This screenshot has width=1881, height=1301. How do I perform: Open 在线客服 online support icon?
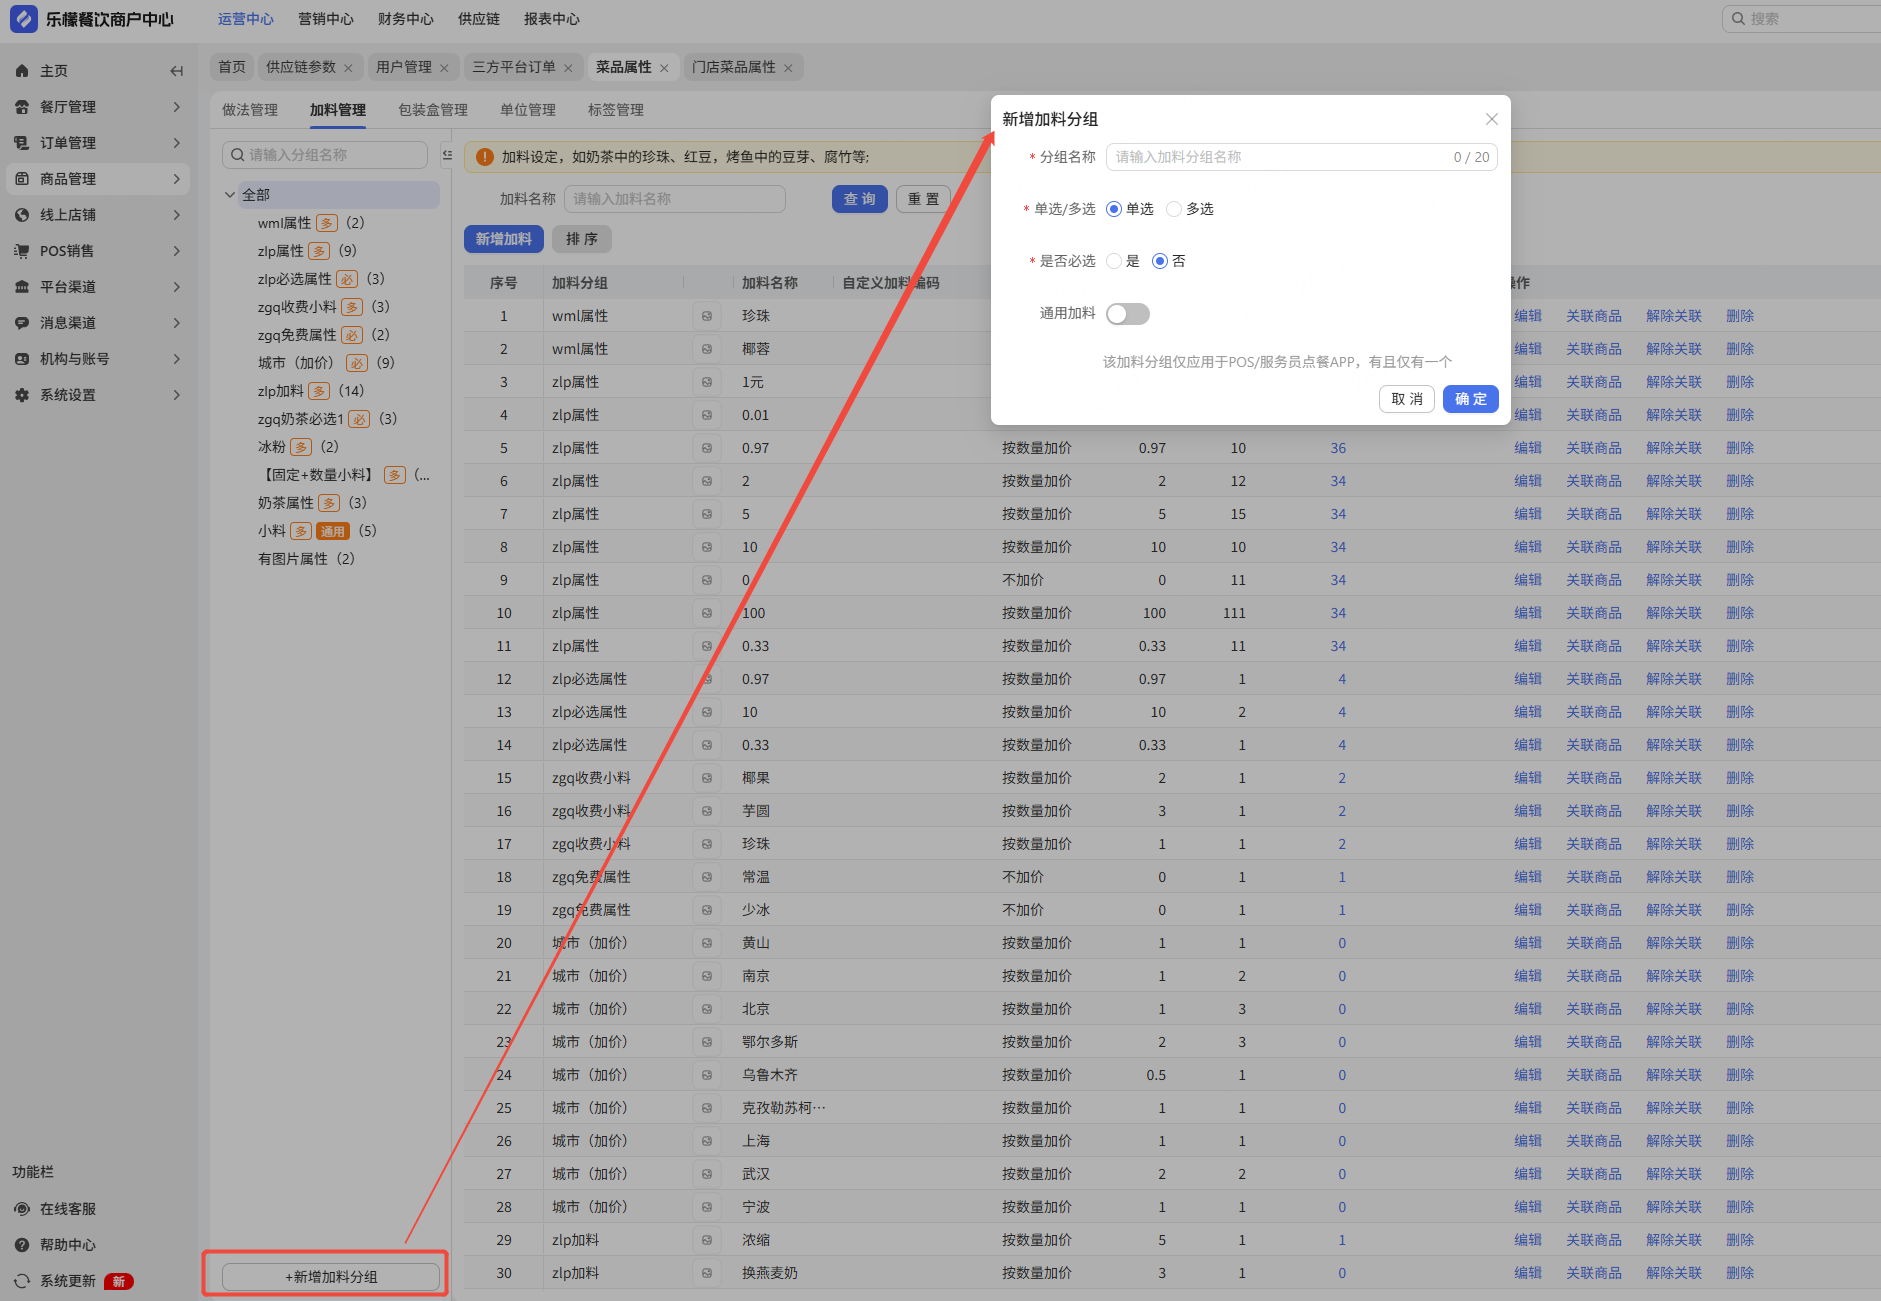22,1209
